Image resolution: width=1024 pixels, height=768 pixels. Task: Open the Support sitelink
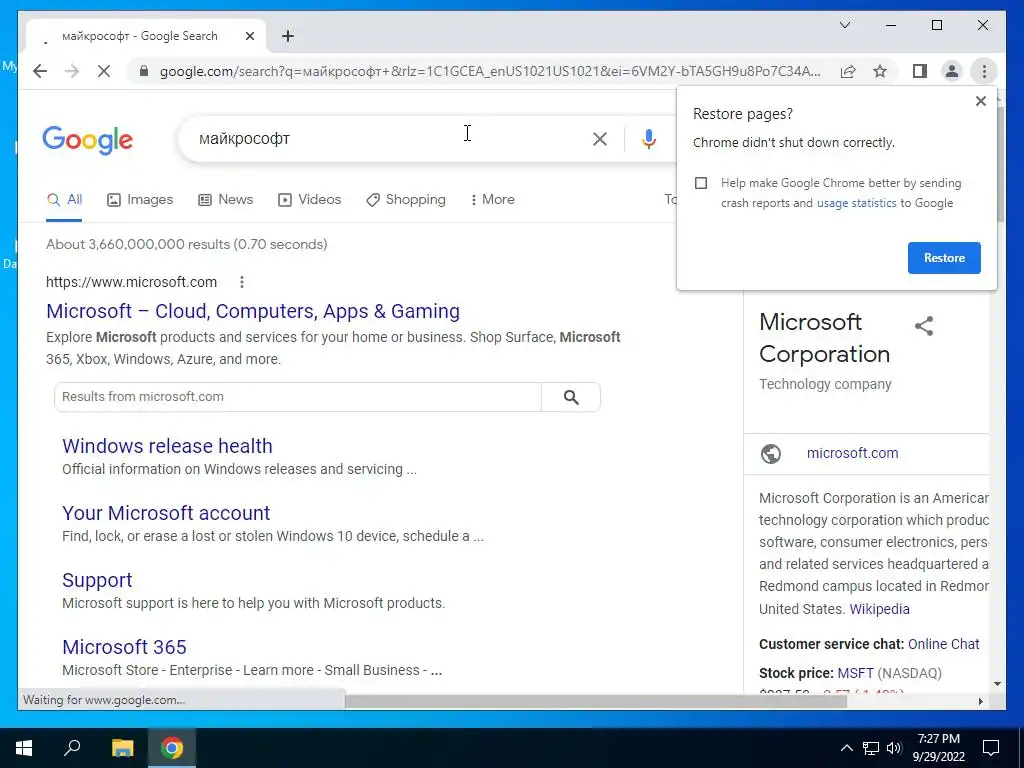(97, 580)
